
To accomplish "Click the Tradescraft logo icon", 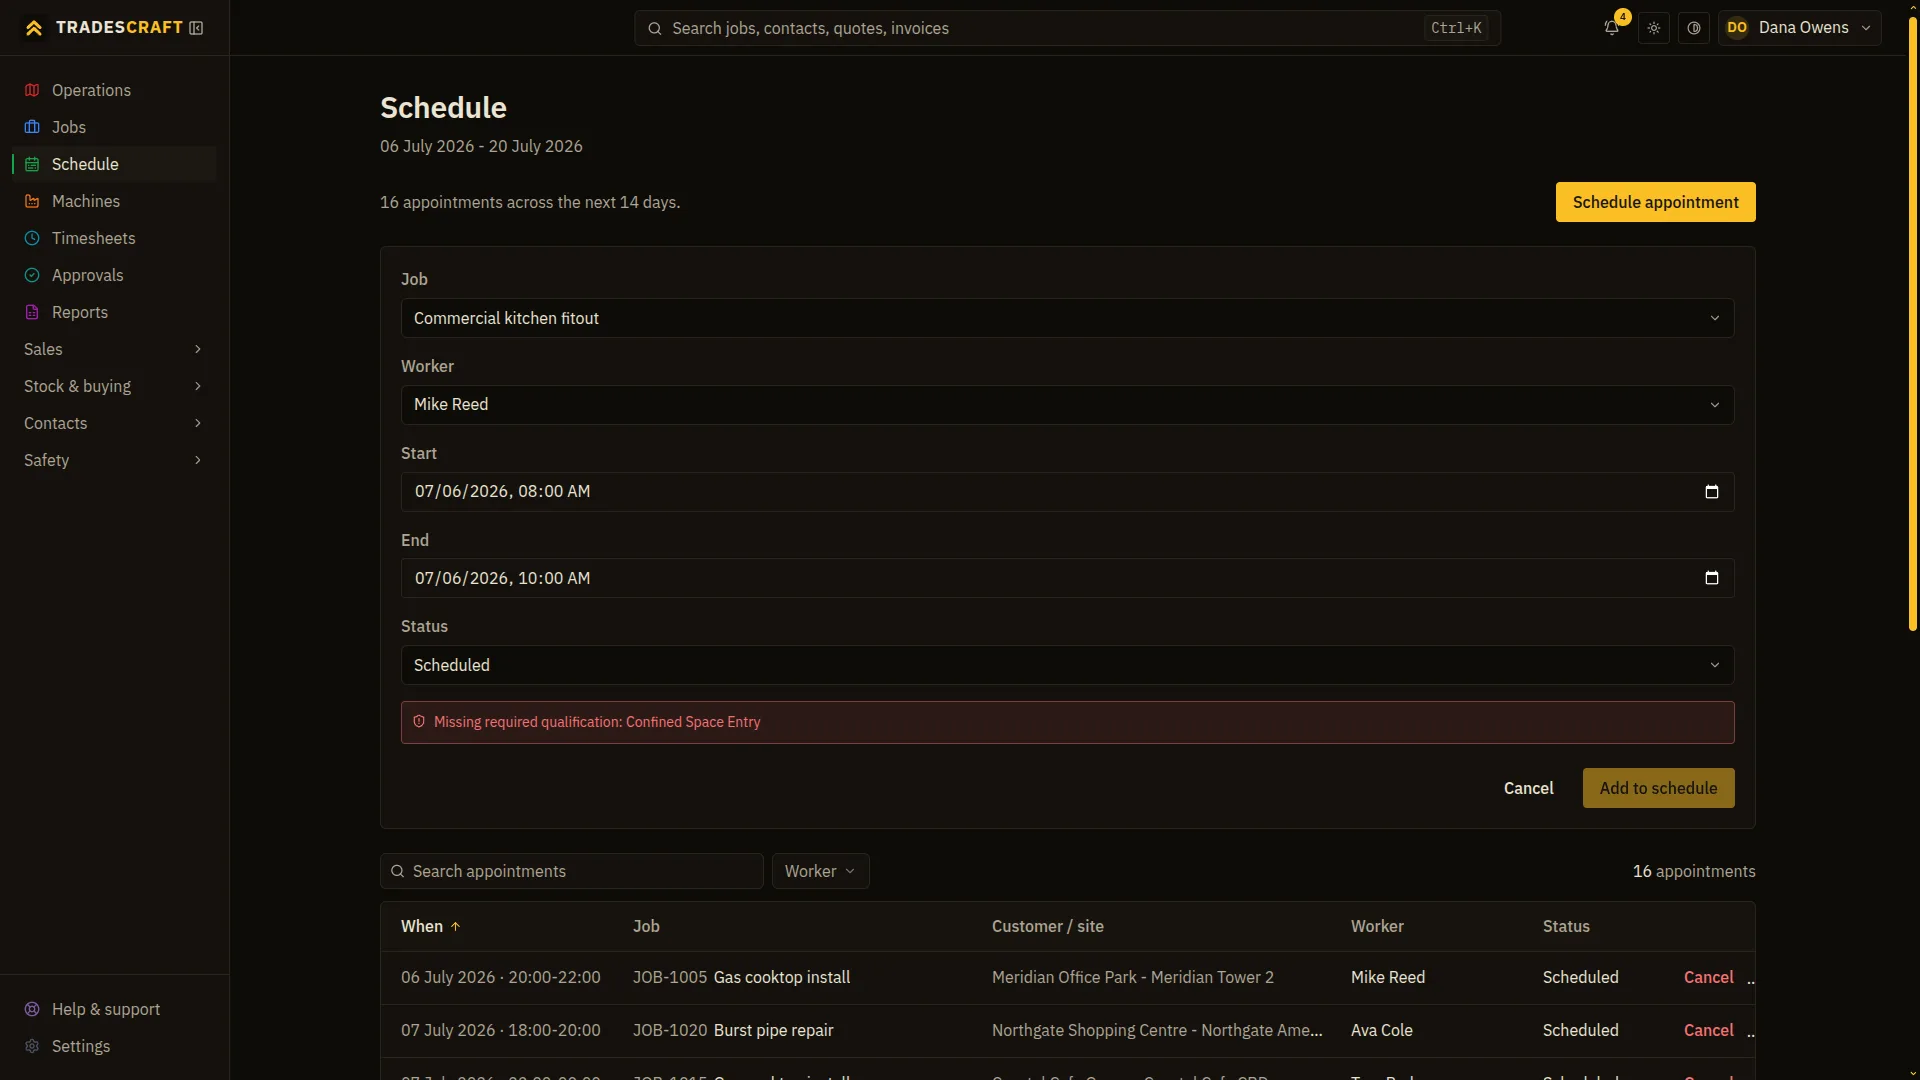I will (x=34, y=28).
